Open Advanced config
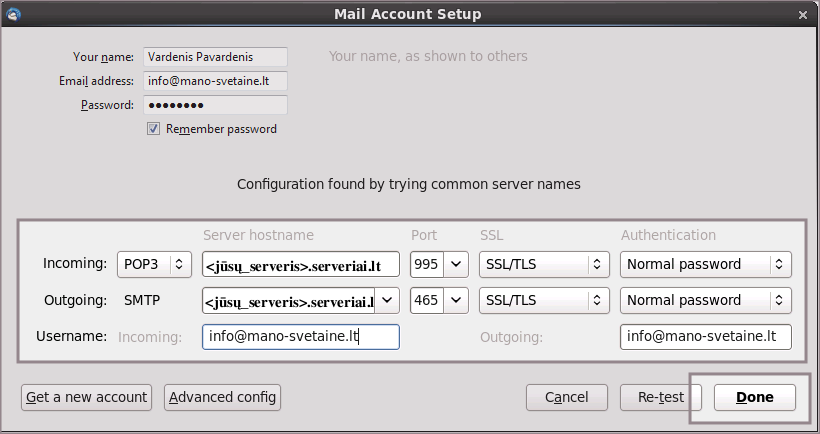Viewport: 820px width, 434px height. (x=222, y=397)
